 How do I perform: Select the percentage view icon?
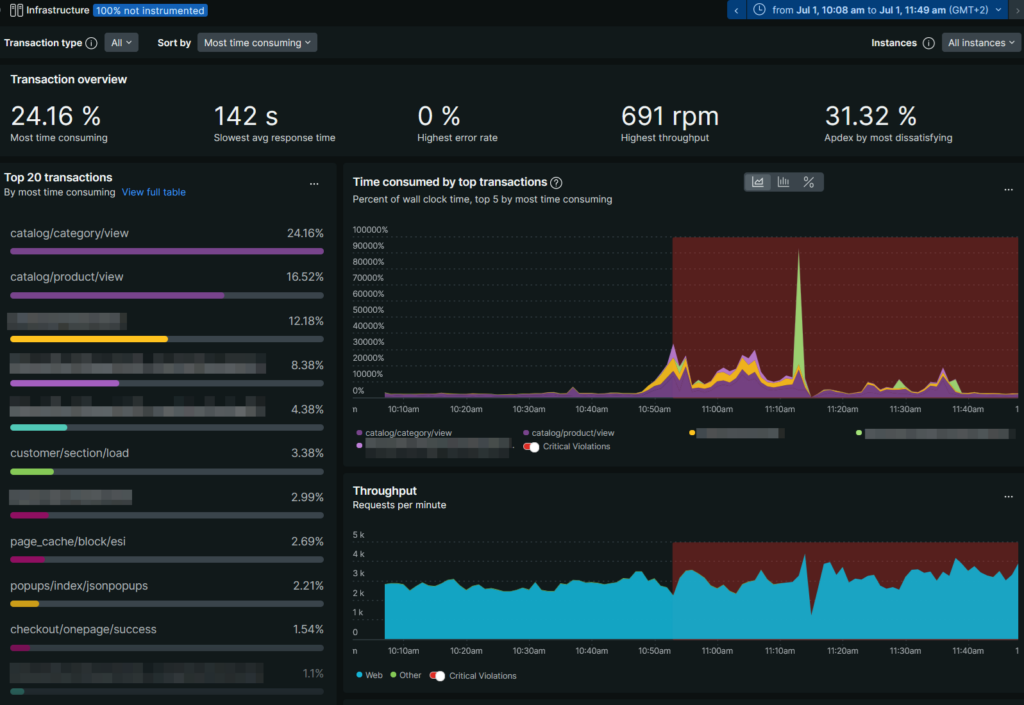coord(808,182)
